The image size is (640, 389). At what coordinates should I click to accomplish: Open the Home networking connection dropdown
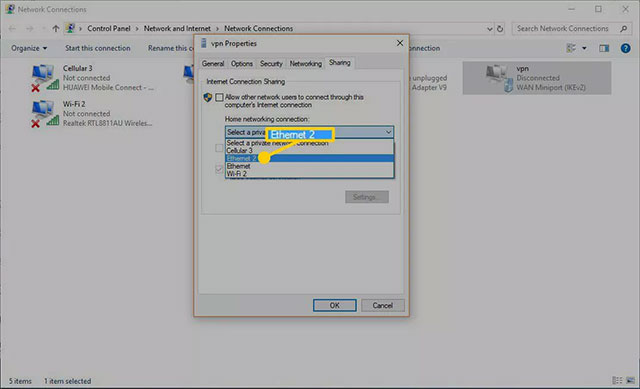pos(309,132)
